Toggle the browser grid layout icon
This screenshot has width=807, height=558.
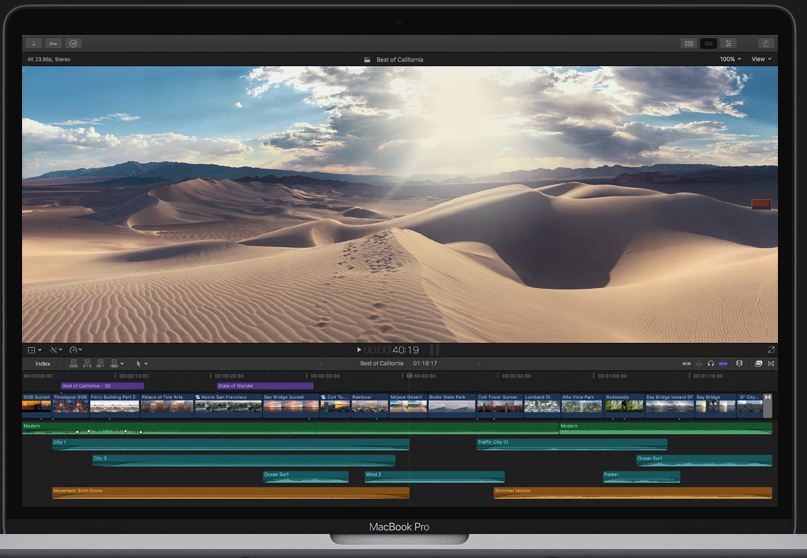click(689, 44)
